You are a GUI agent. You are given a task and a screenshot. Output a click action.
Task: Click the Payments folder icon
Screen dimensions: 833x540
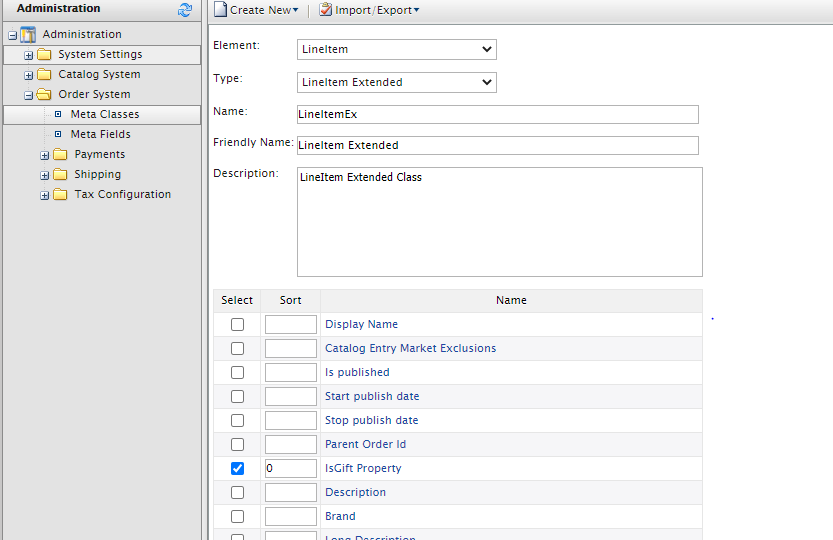(60, 154)
